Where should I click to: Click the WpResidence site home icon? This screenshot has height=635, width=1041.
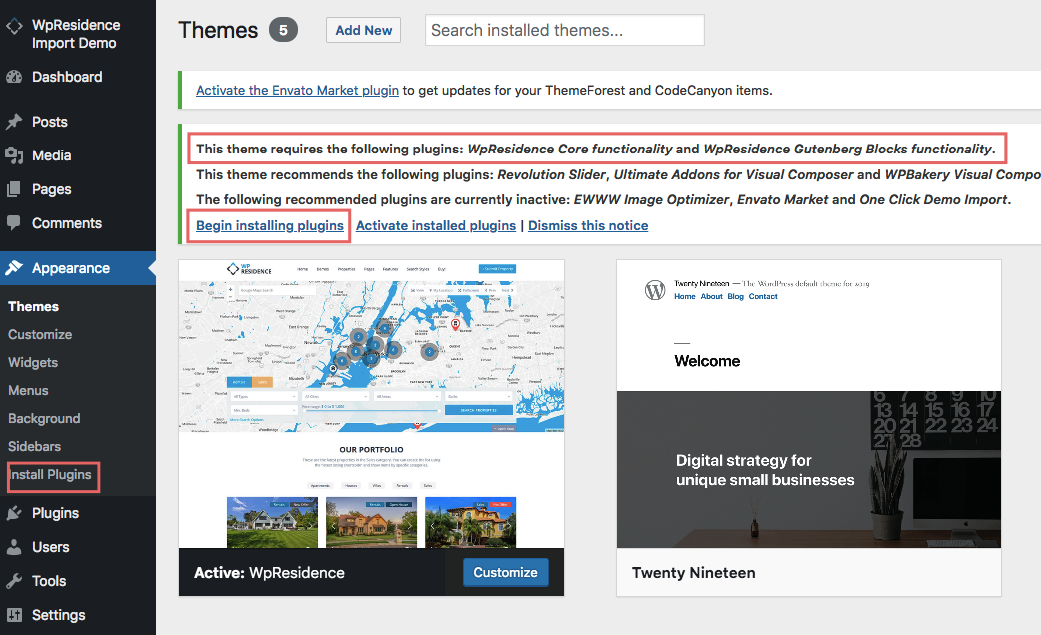tap(14, 26)
